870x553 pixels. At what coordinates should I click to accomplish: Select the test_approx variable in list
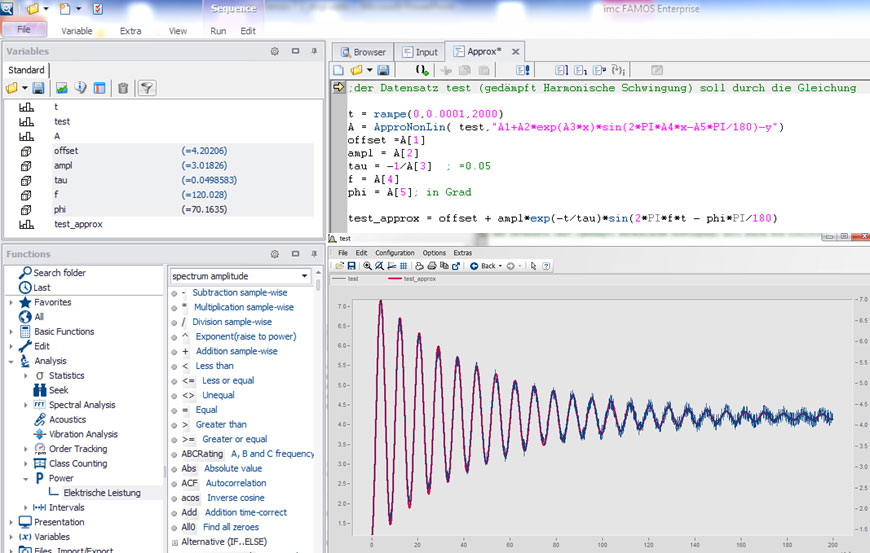tap(78, 225)
